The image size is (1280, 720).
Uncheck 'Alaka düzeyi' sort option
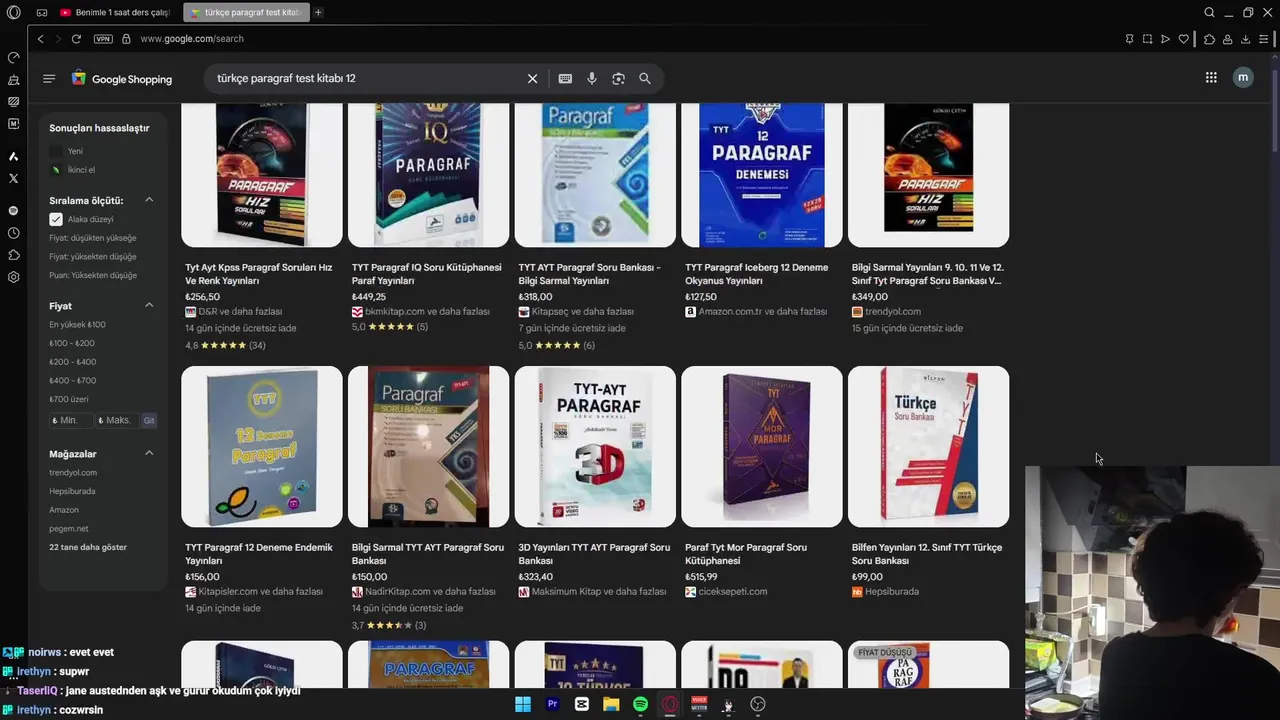pyautogui.click(x=56, y=219)
